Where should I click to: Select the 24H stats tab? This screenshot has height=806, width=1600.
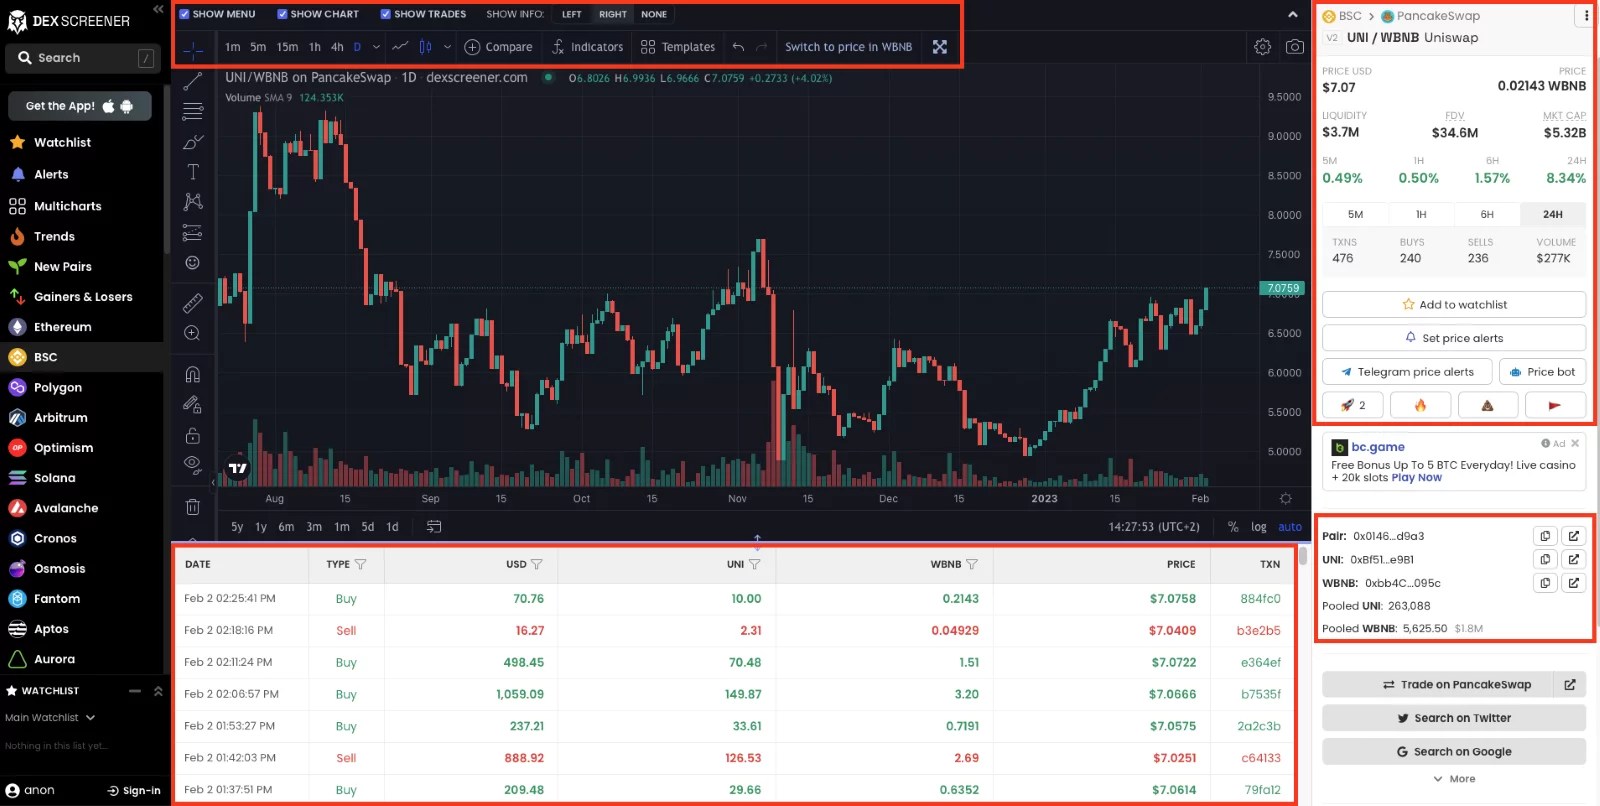click(1553, 214)
